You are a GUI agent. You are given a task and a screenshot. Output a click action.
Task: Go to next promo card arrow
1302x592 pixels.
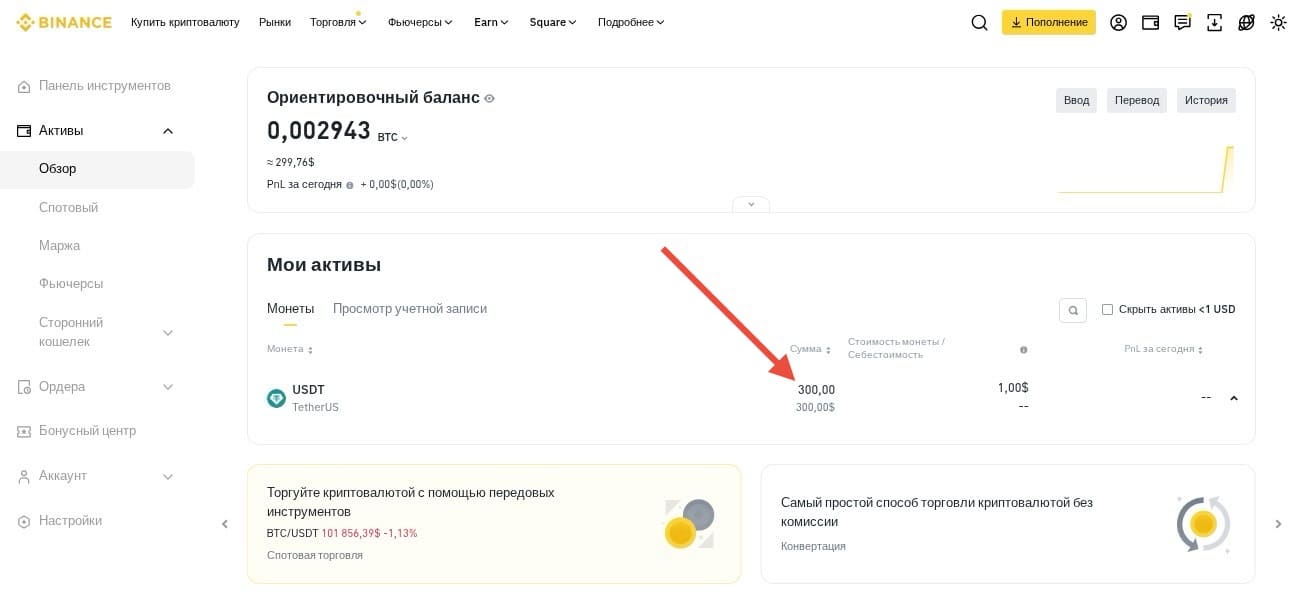pos(1278,524)
